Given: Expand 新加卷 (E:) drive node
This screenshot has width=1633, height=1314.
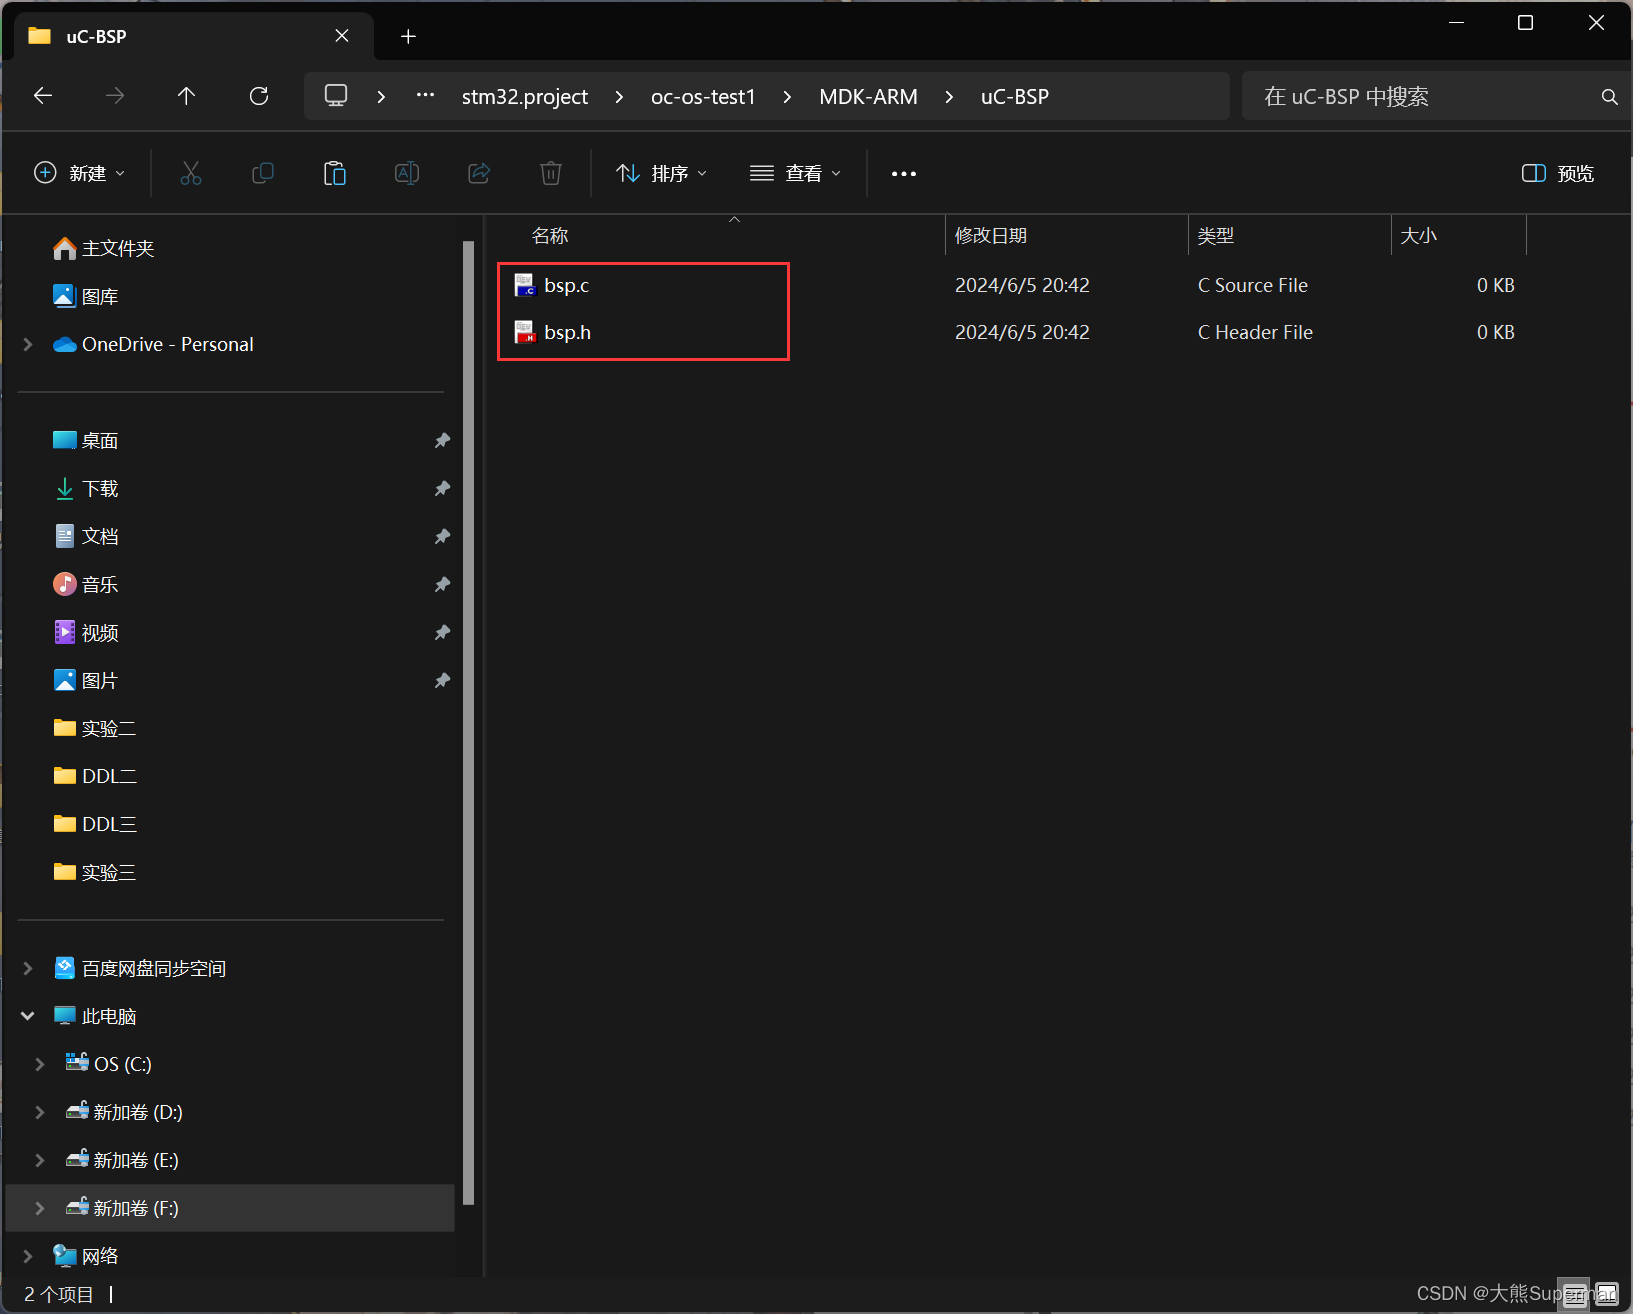Looking at the screenshot, I should pos(40,1160).
